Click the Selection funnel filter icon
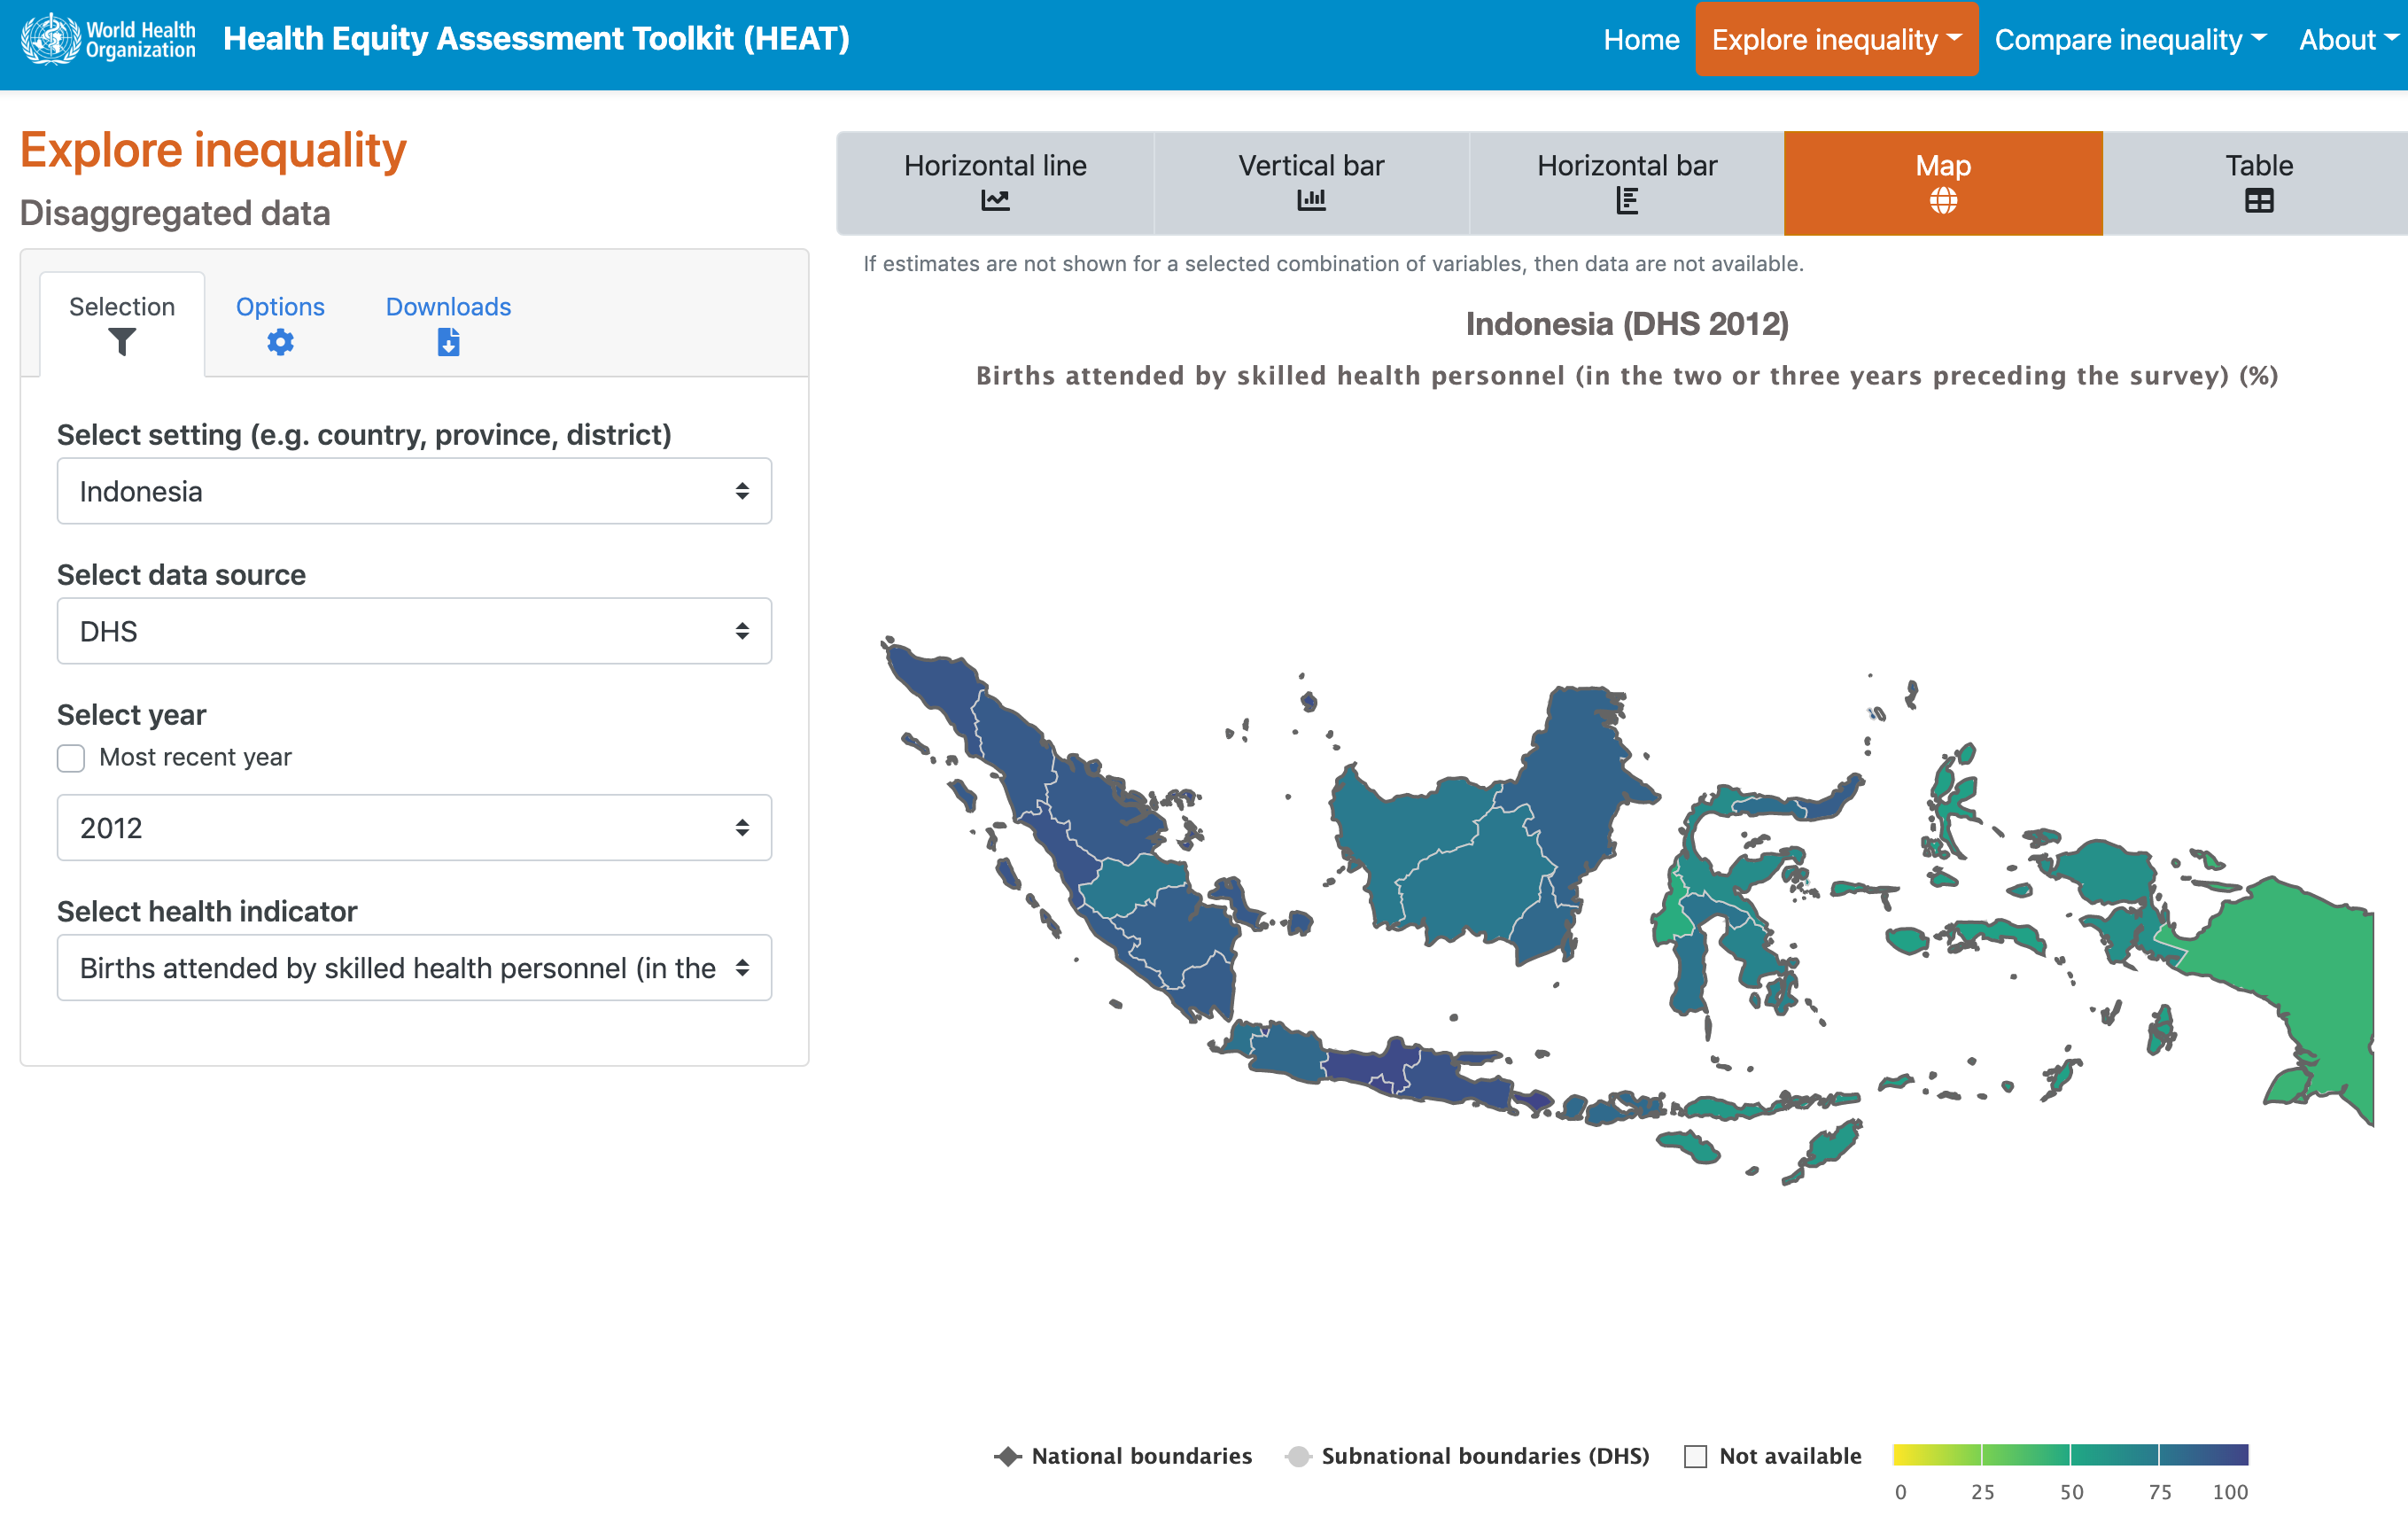This screenshot has height=1524, width=2408. point(122,343)
